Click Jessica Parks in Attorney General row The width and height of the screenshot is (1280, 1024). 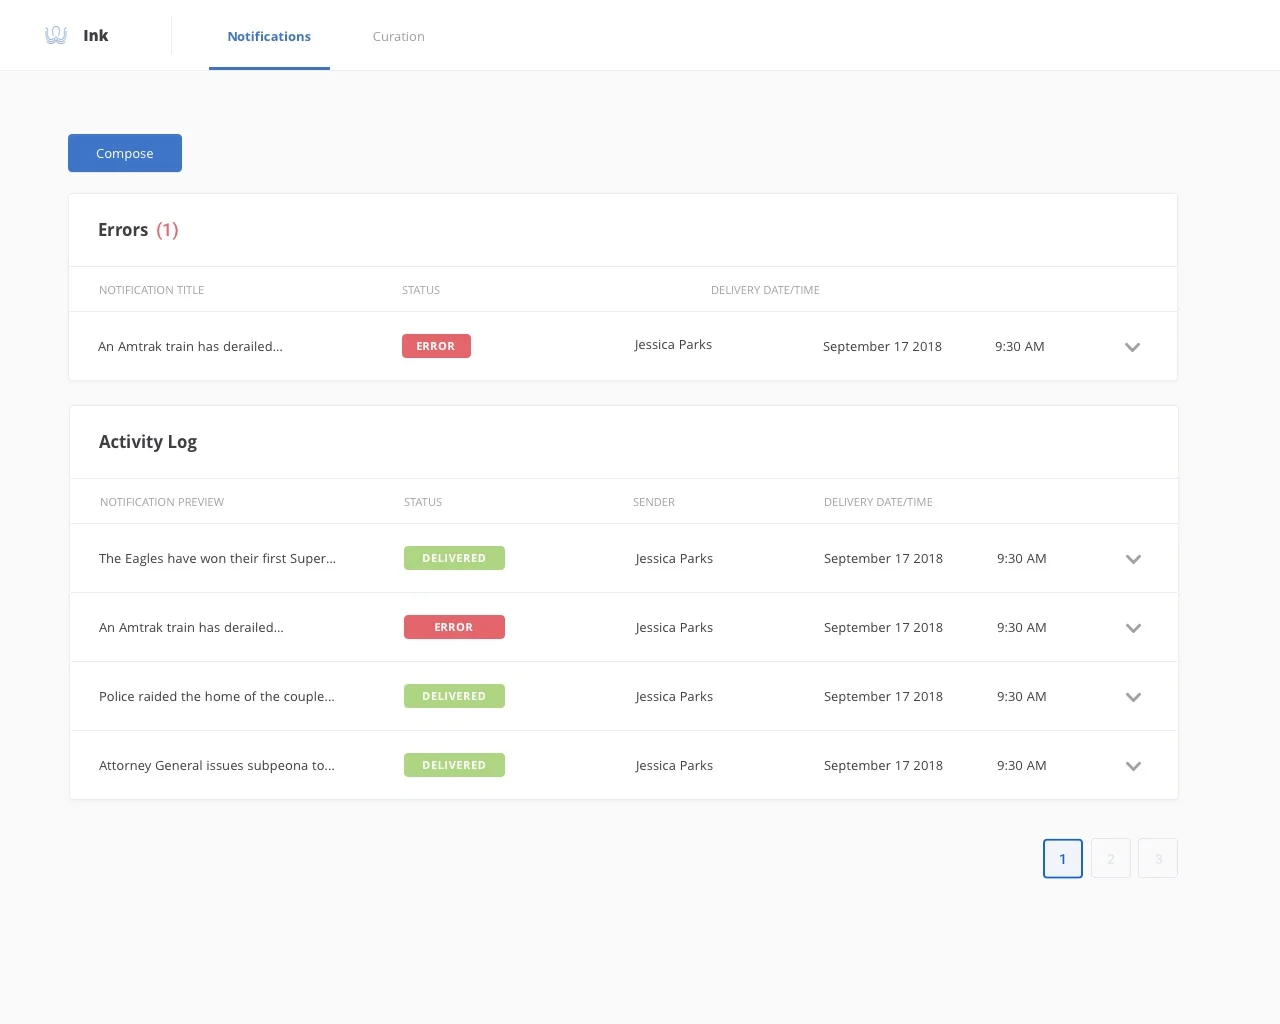point(674,765)
